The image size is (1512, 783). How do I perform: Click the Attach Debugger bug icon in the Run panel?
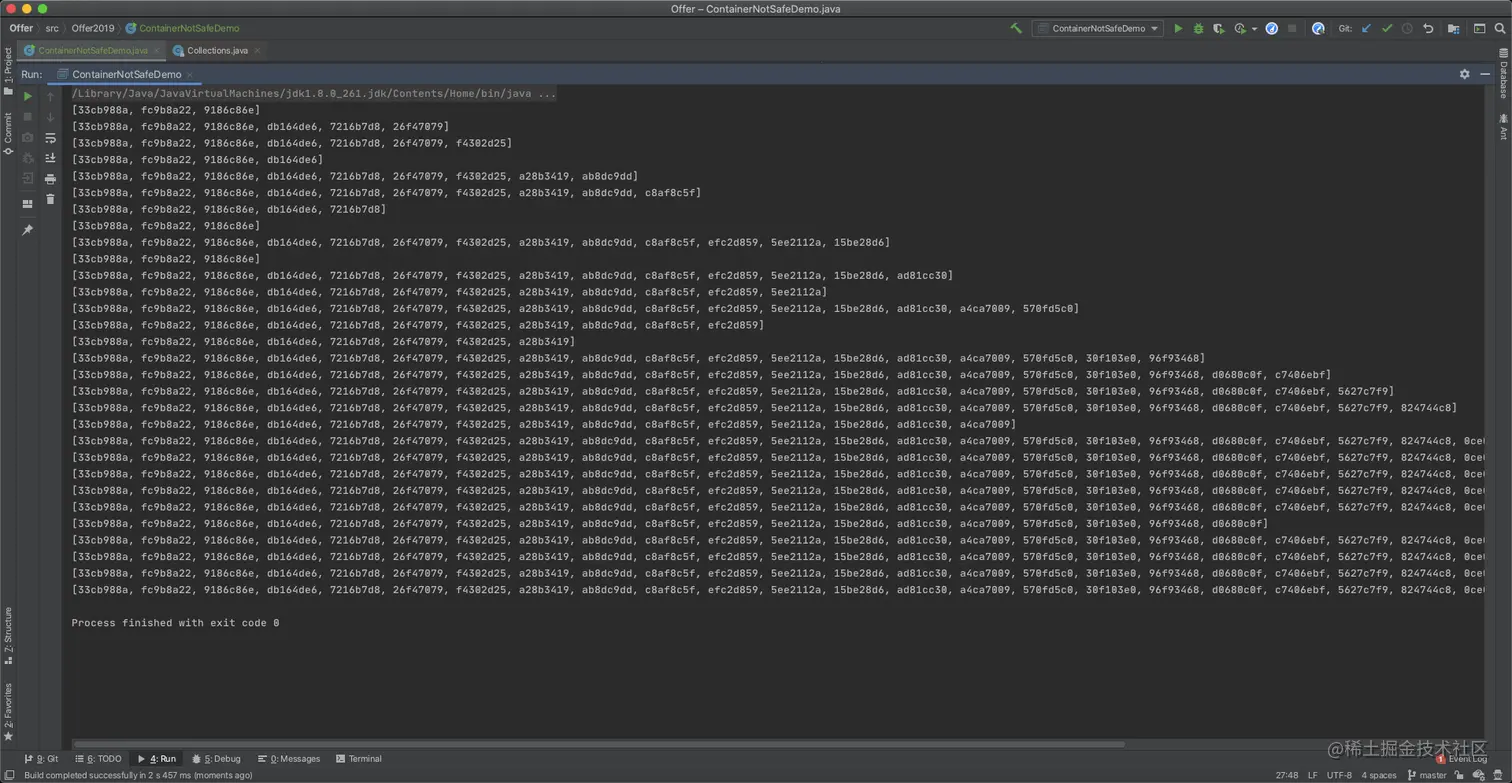pos(28,158)
